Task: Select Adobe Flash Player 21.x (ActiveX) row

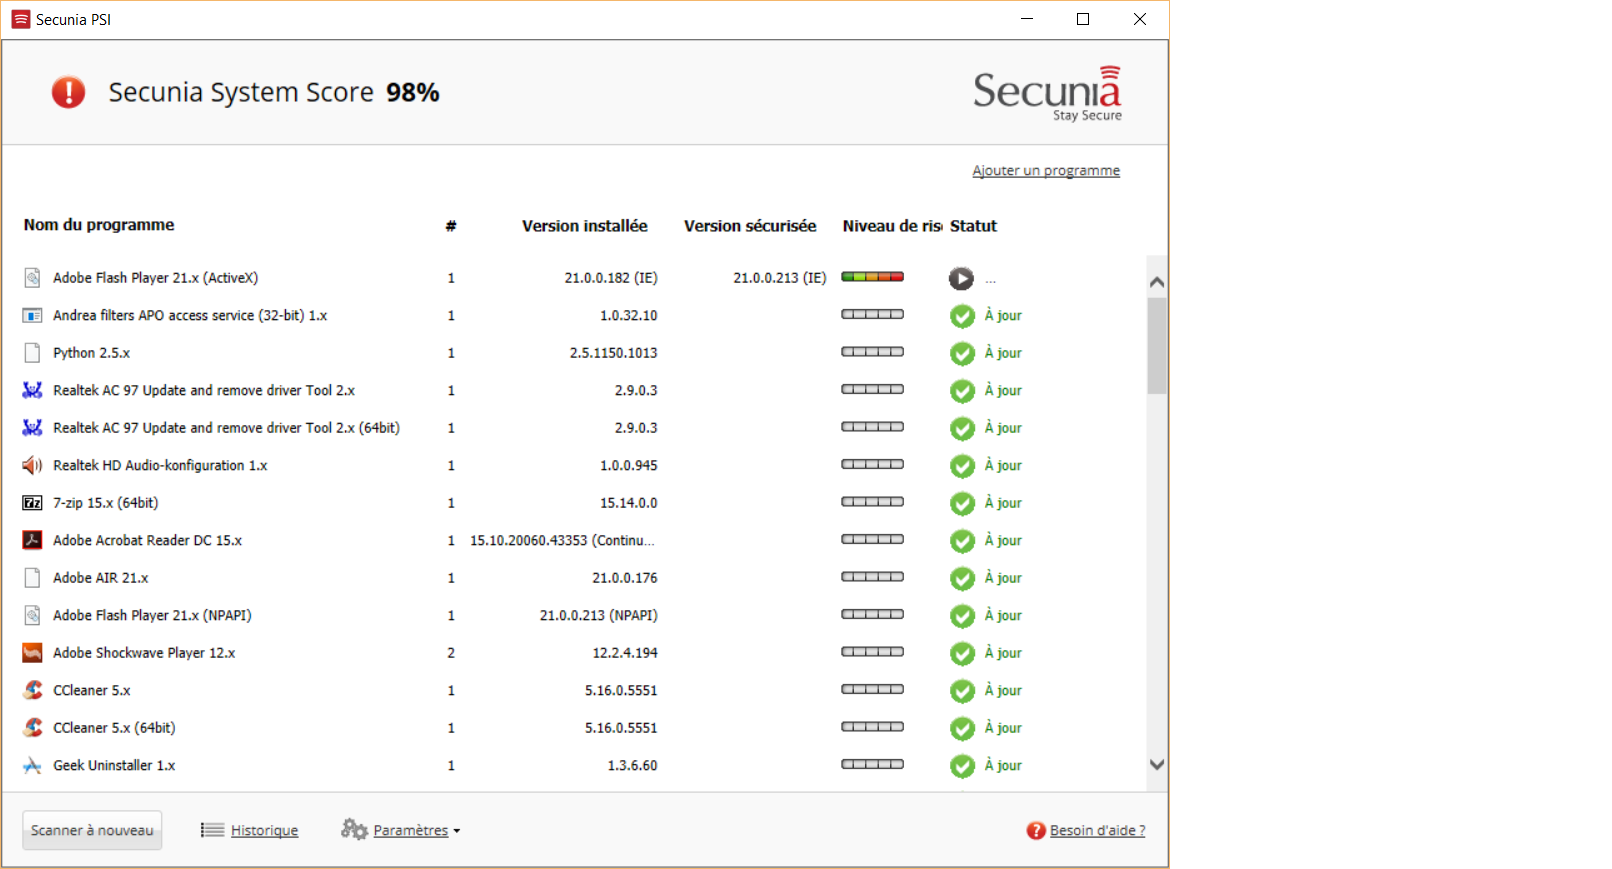Action: tap(583, 278)
